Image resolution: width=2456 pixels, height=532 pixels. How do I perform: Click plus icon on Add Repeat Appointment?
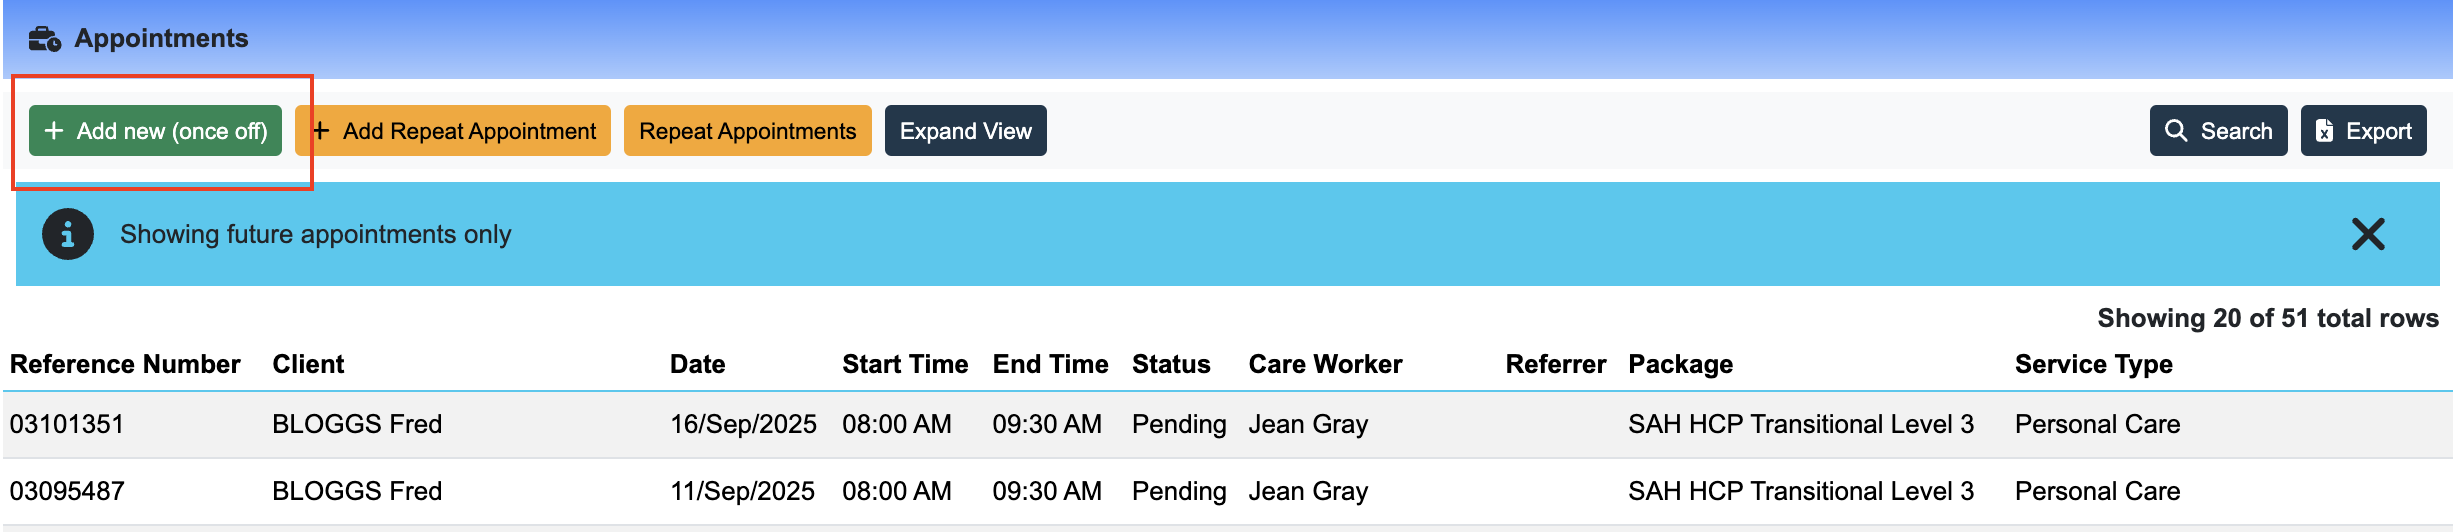coord(321,131)
